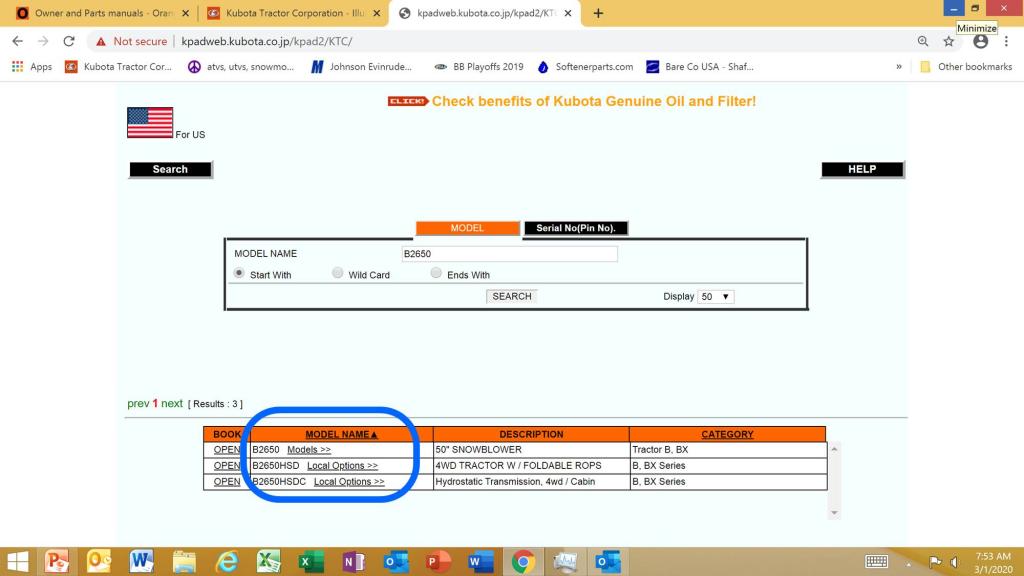Go to next results page
This screenshot has width=1024, height=576.
172,404
